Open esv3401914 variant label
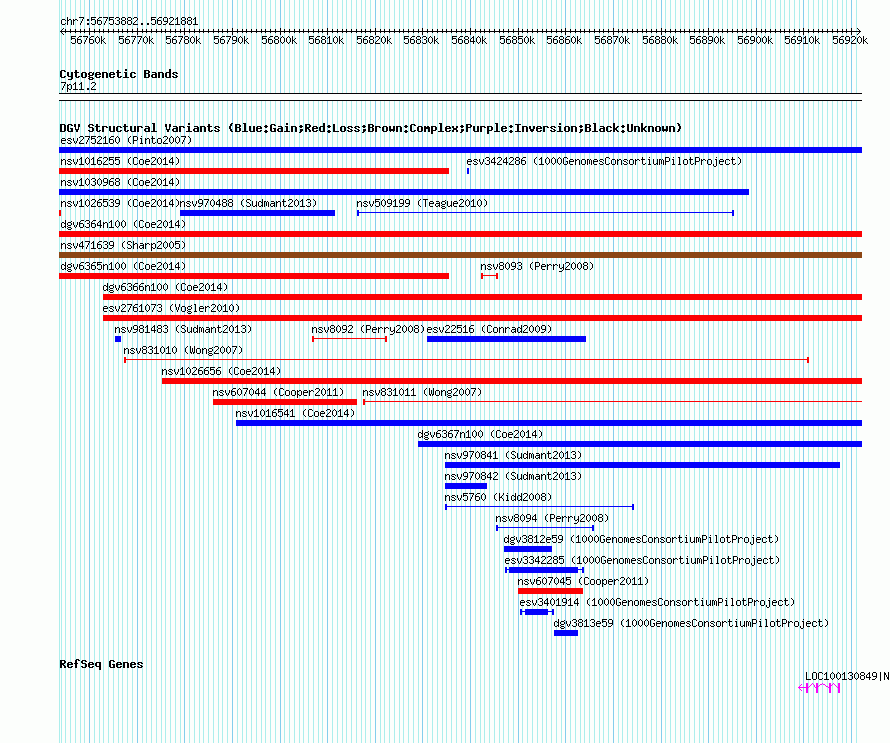The image size is (890, 743). [x=657, y=602]
